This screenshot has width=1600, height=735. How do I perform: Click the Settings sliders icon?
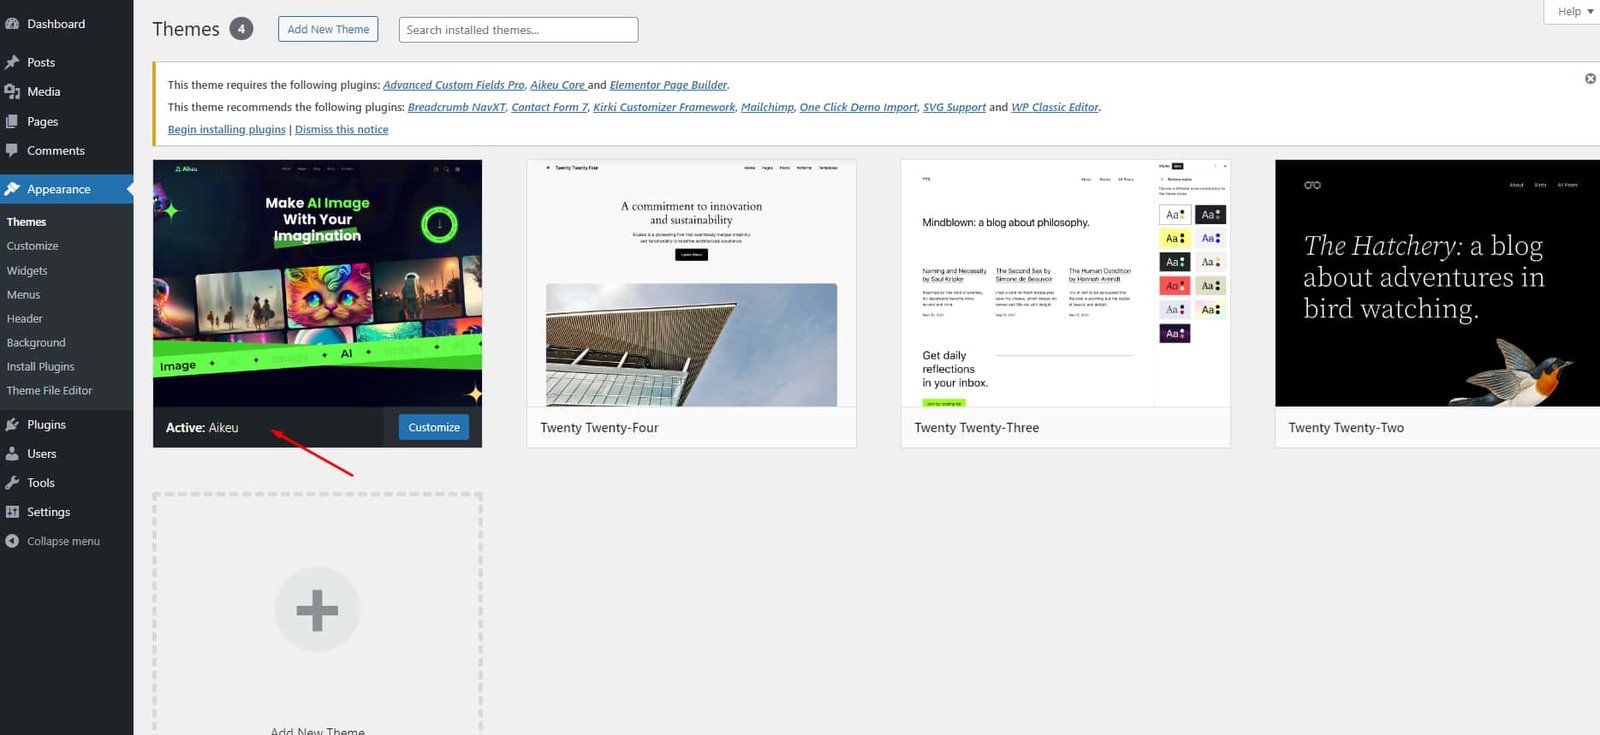click(x=12, y=512)
